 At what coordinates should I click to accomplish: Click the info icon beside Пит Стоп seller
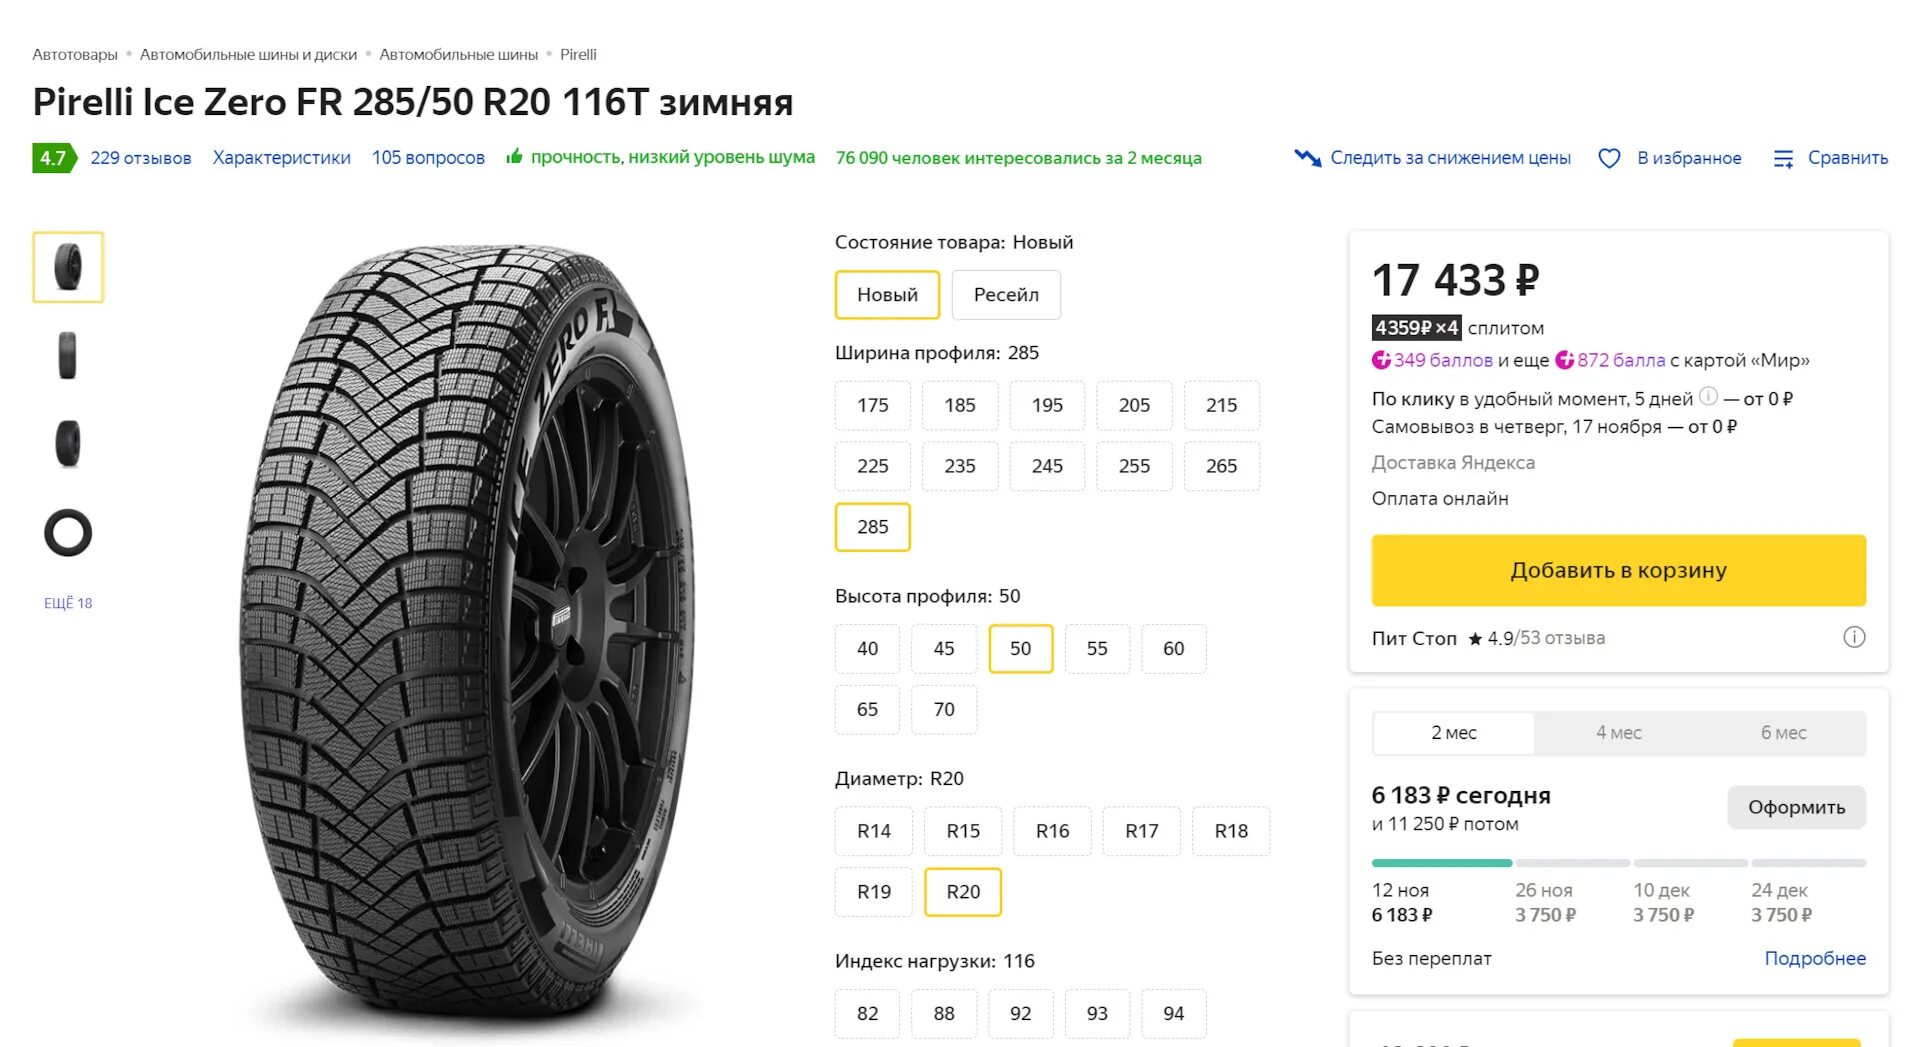[1854, 638]
